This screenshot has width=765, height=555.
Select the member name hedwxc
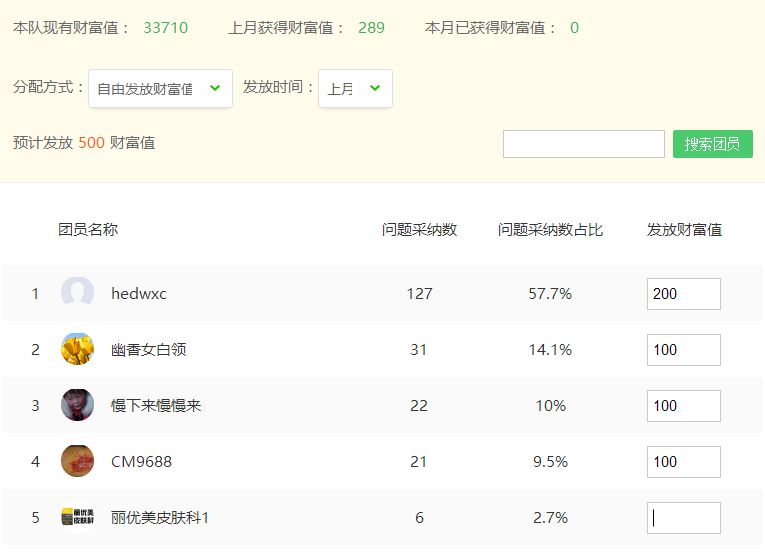coord(139,294)
